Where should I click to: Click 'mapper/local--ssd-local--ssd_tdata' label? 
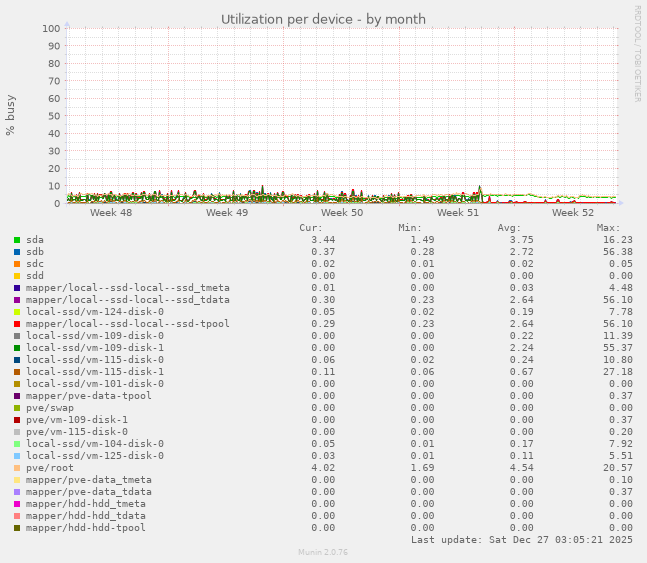(x=128, y=300)
